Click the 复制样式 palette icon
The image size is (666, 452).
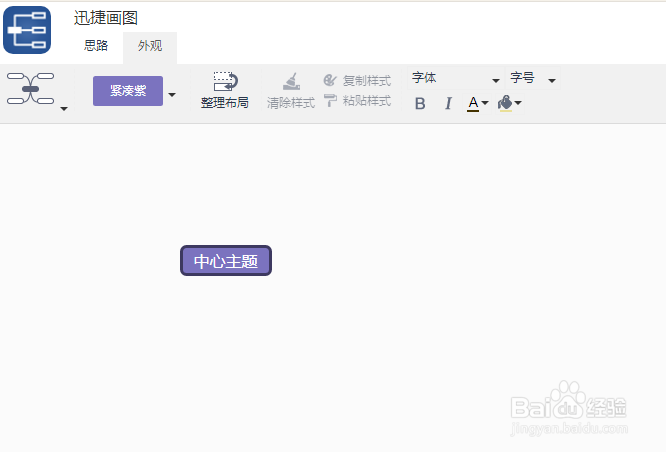330,80
